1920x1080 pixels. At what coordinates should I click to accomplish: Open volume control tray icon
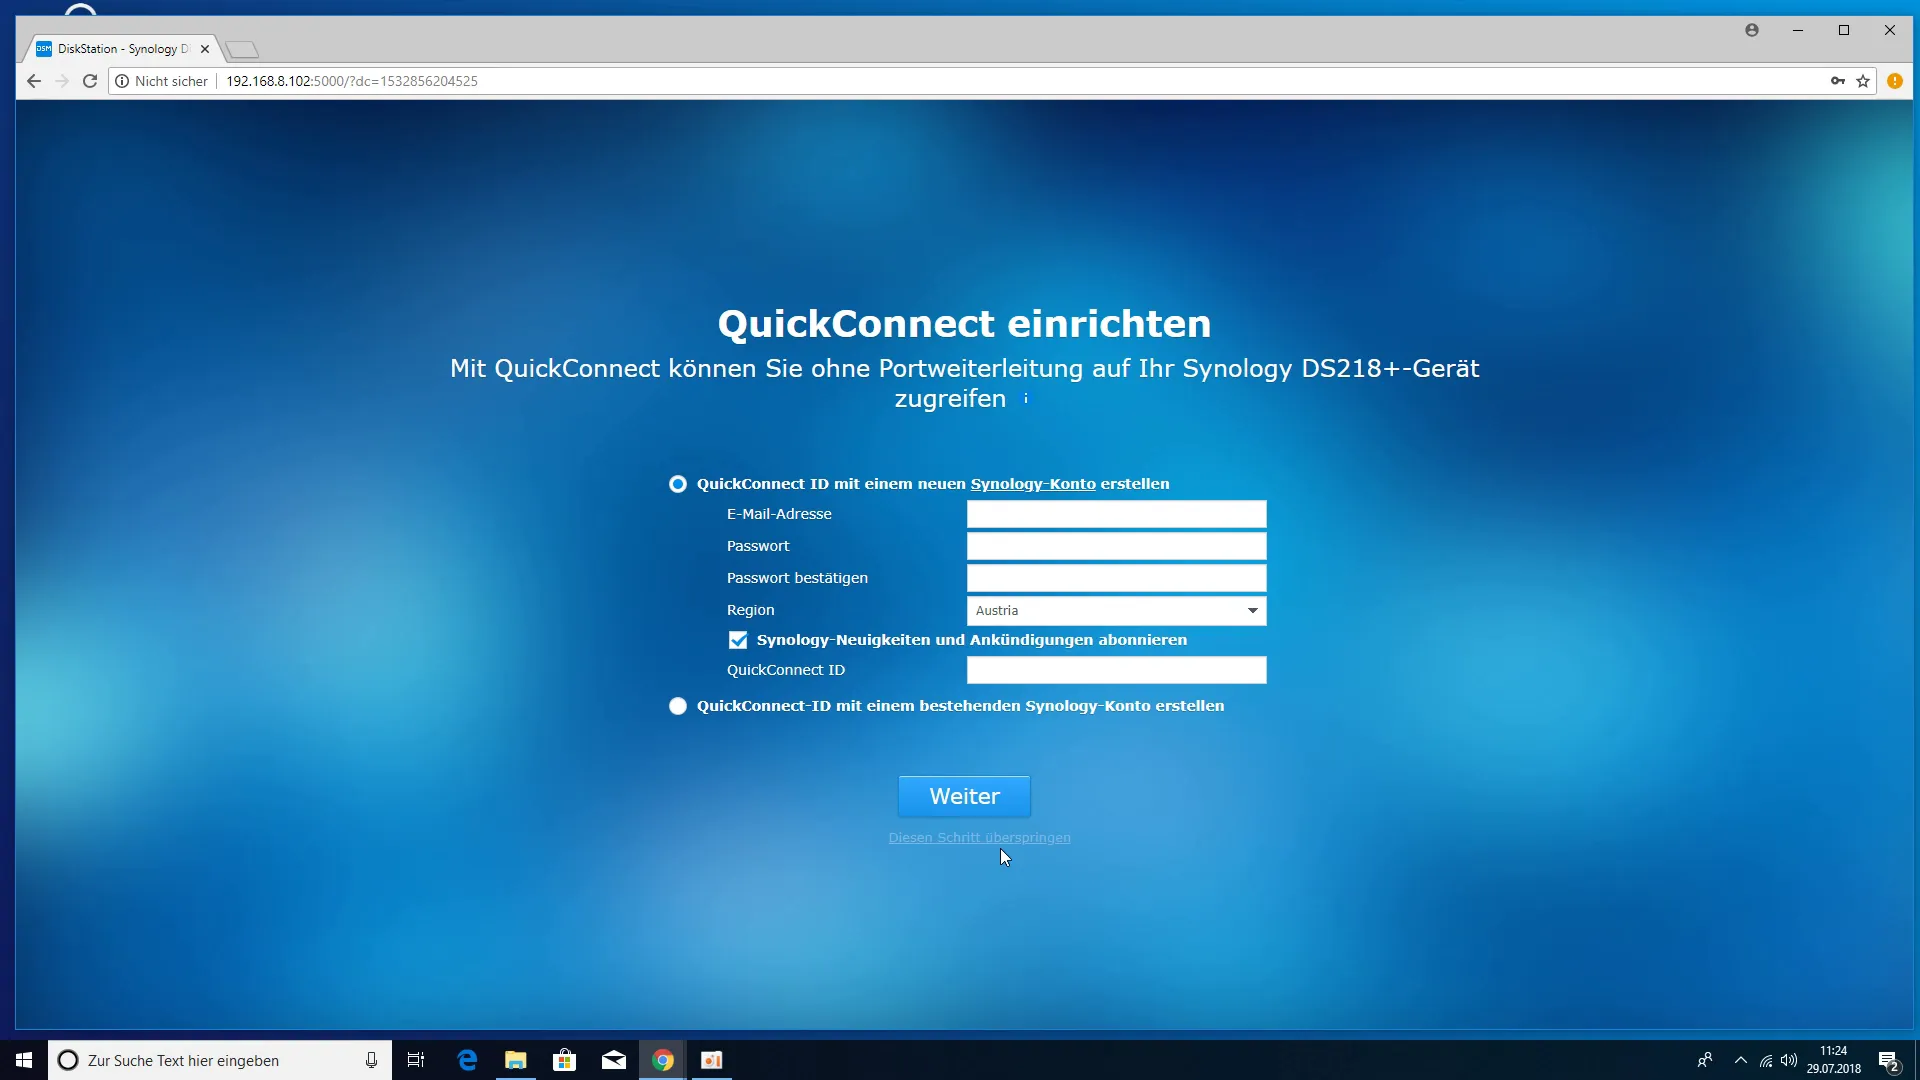[1789, 1060]
